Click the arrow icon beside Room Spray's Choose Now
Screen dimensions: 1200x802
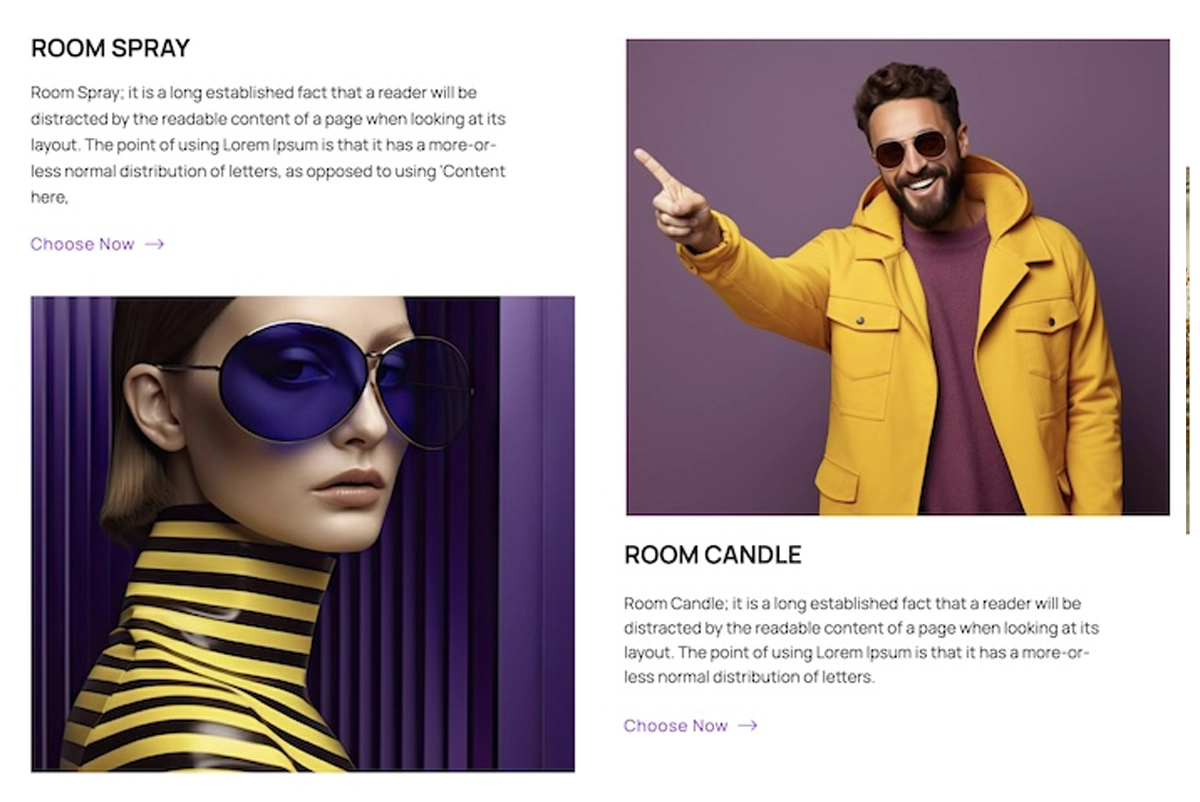154,244
